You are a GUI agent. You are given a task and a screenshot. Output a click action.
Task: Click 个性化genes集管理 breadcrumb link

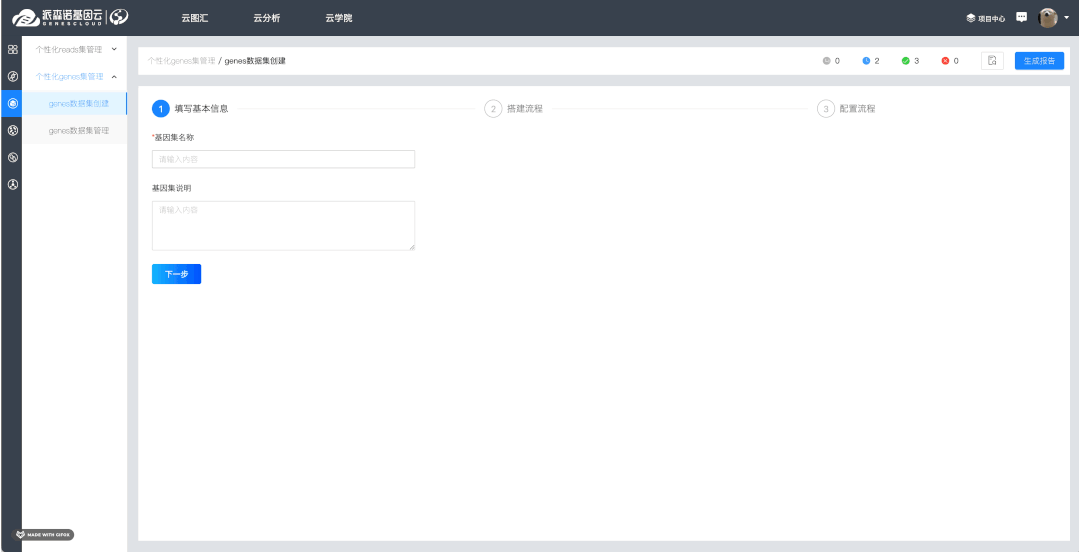(x=182, y=61)
